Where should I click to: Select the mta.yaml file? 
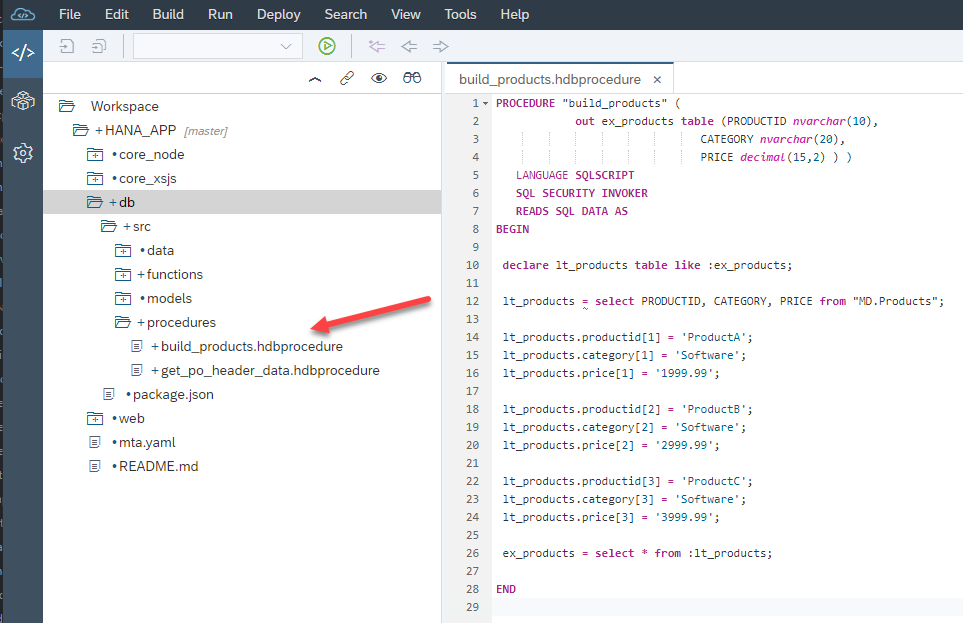point(147,442)
